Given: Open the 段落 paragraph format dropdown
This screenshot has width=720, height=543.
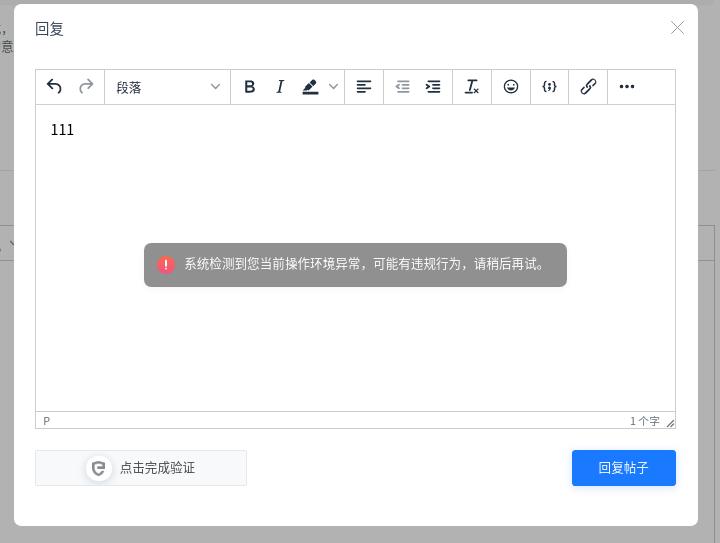Looking at the screenshot, I should pos(167,87).
